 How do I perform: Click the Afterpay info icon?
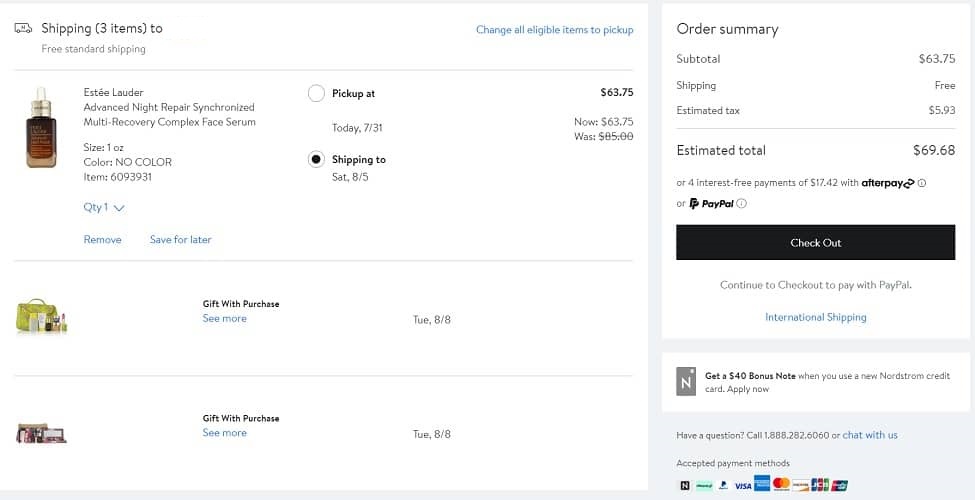(x=922, y=183)
